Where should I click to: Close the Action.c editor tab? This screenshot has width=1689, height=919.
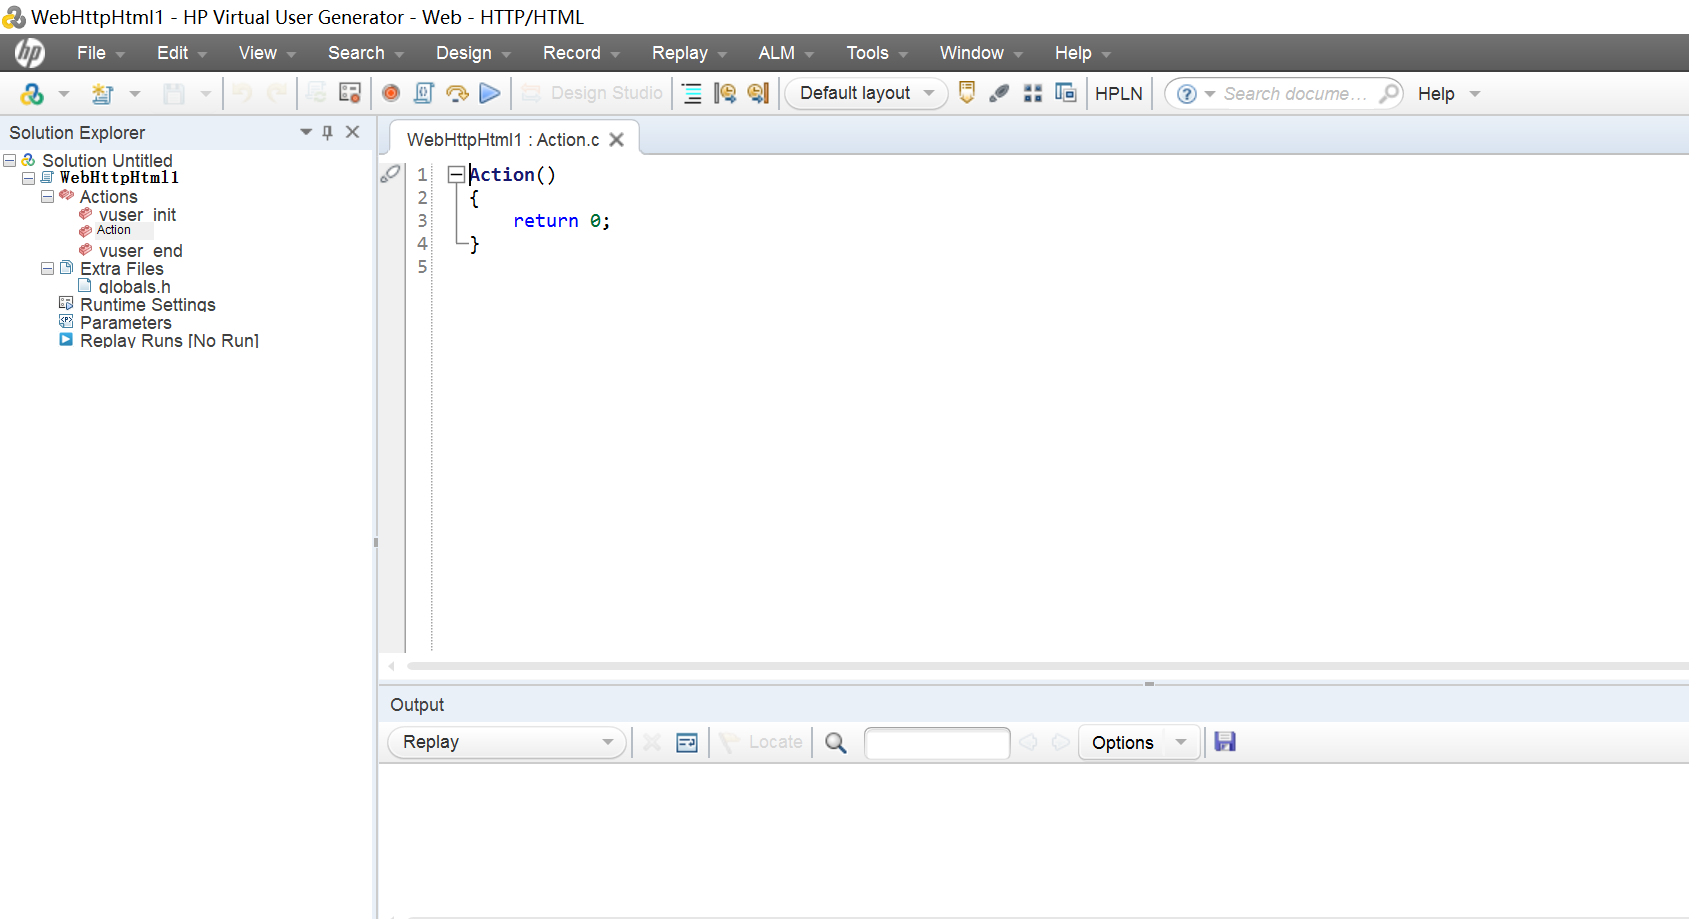pyautogui.click(x=617, y=140)
